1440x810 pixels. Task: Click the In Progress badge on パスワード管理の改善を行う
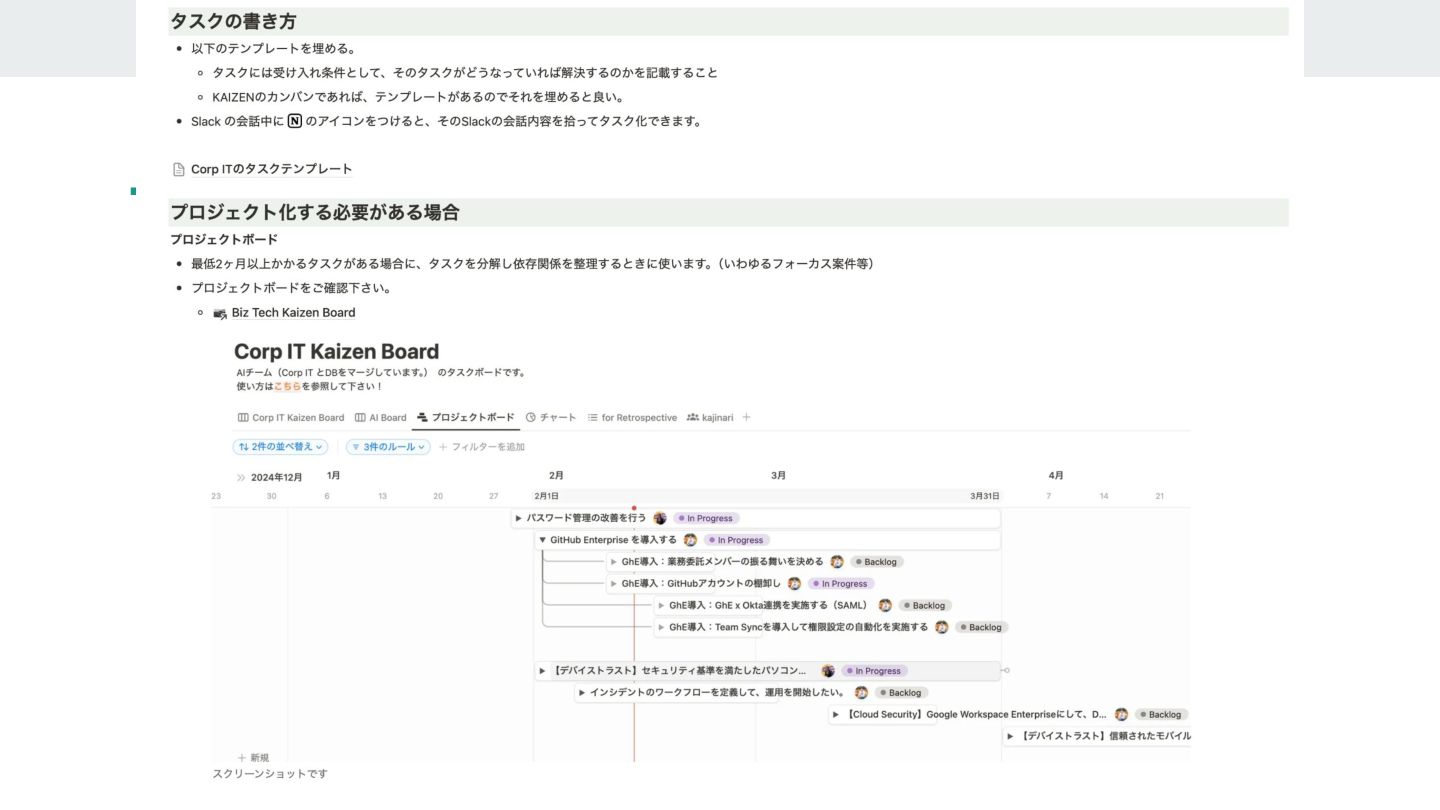tap(706, 518)
